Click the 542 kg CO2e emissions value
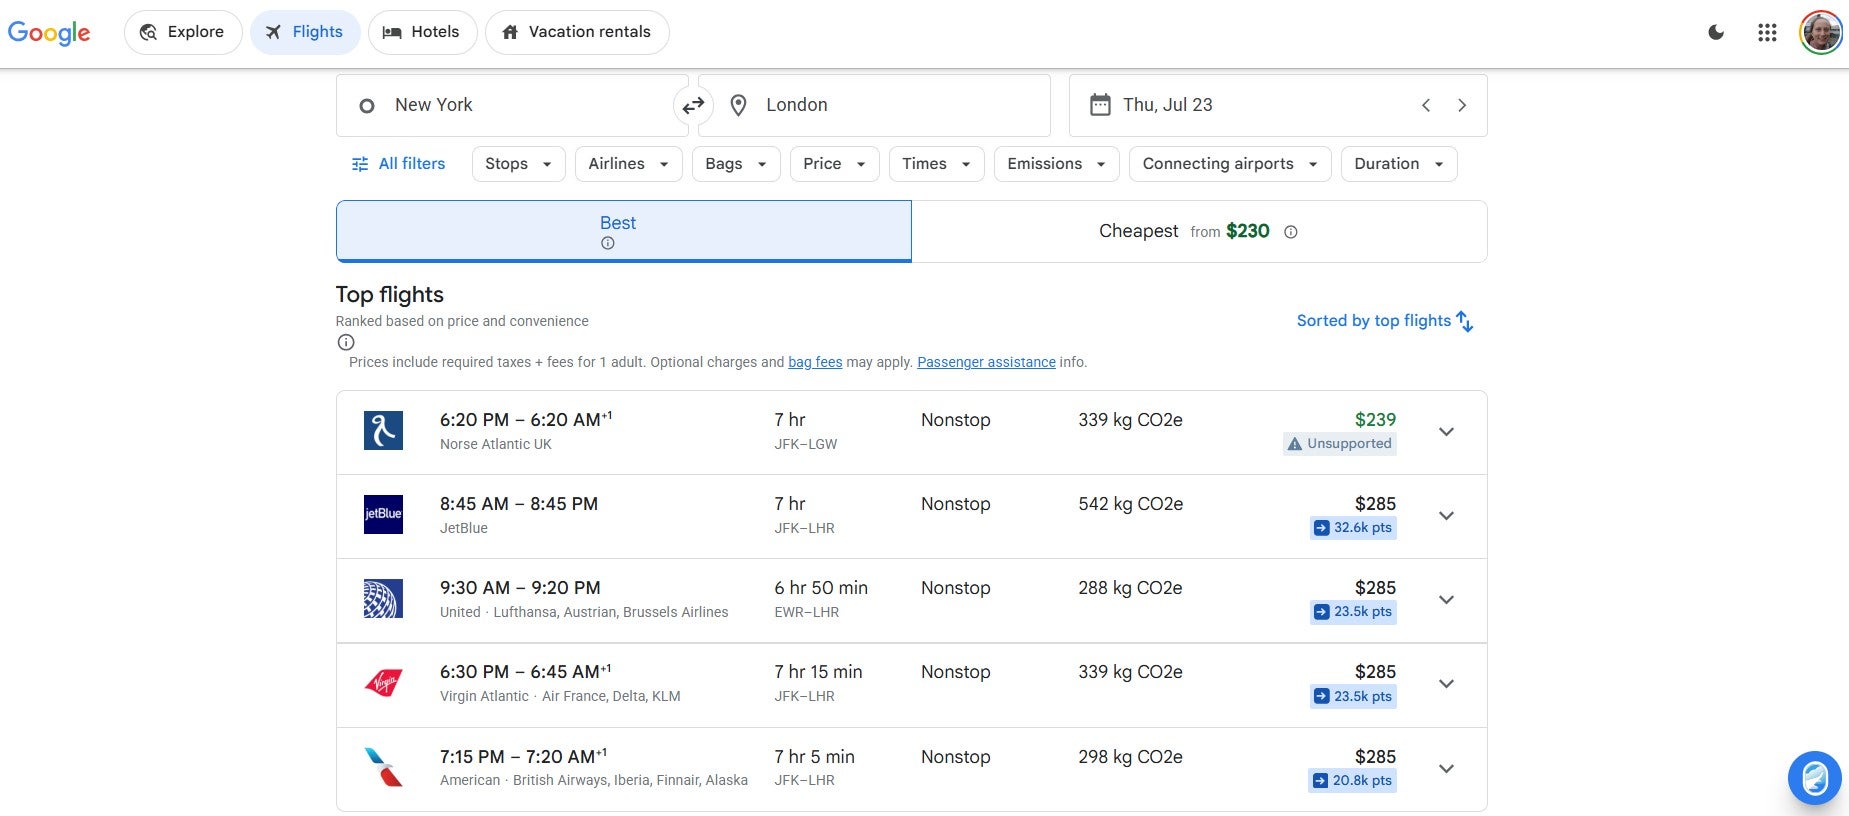1849x816 pixels. coord(1130,504)
